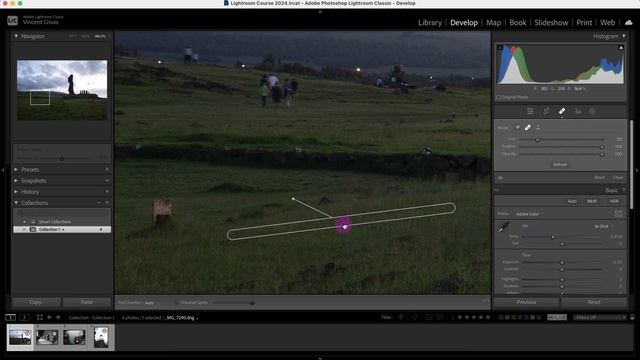Collapse the Collections panel

[16, 202]
